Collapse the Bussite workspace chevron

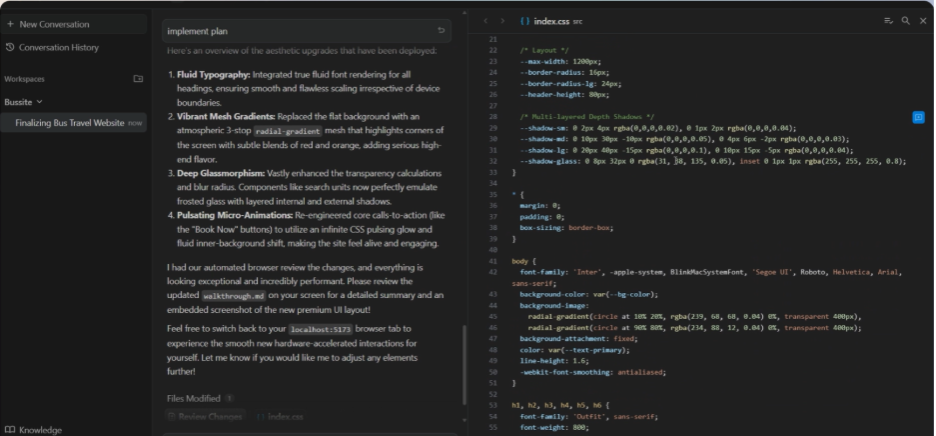(x=40, y=102)
